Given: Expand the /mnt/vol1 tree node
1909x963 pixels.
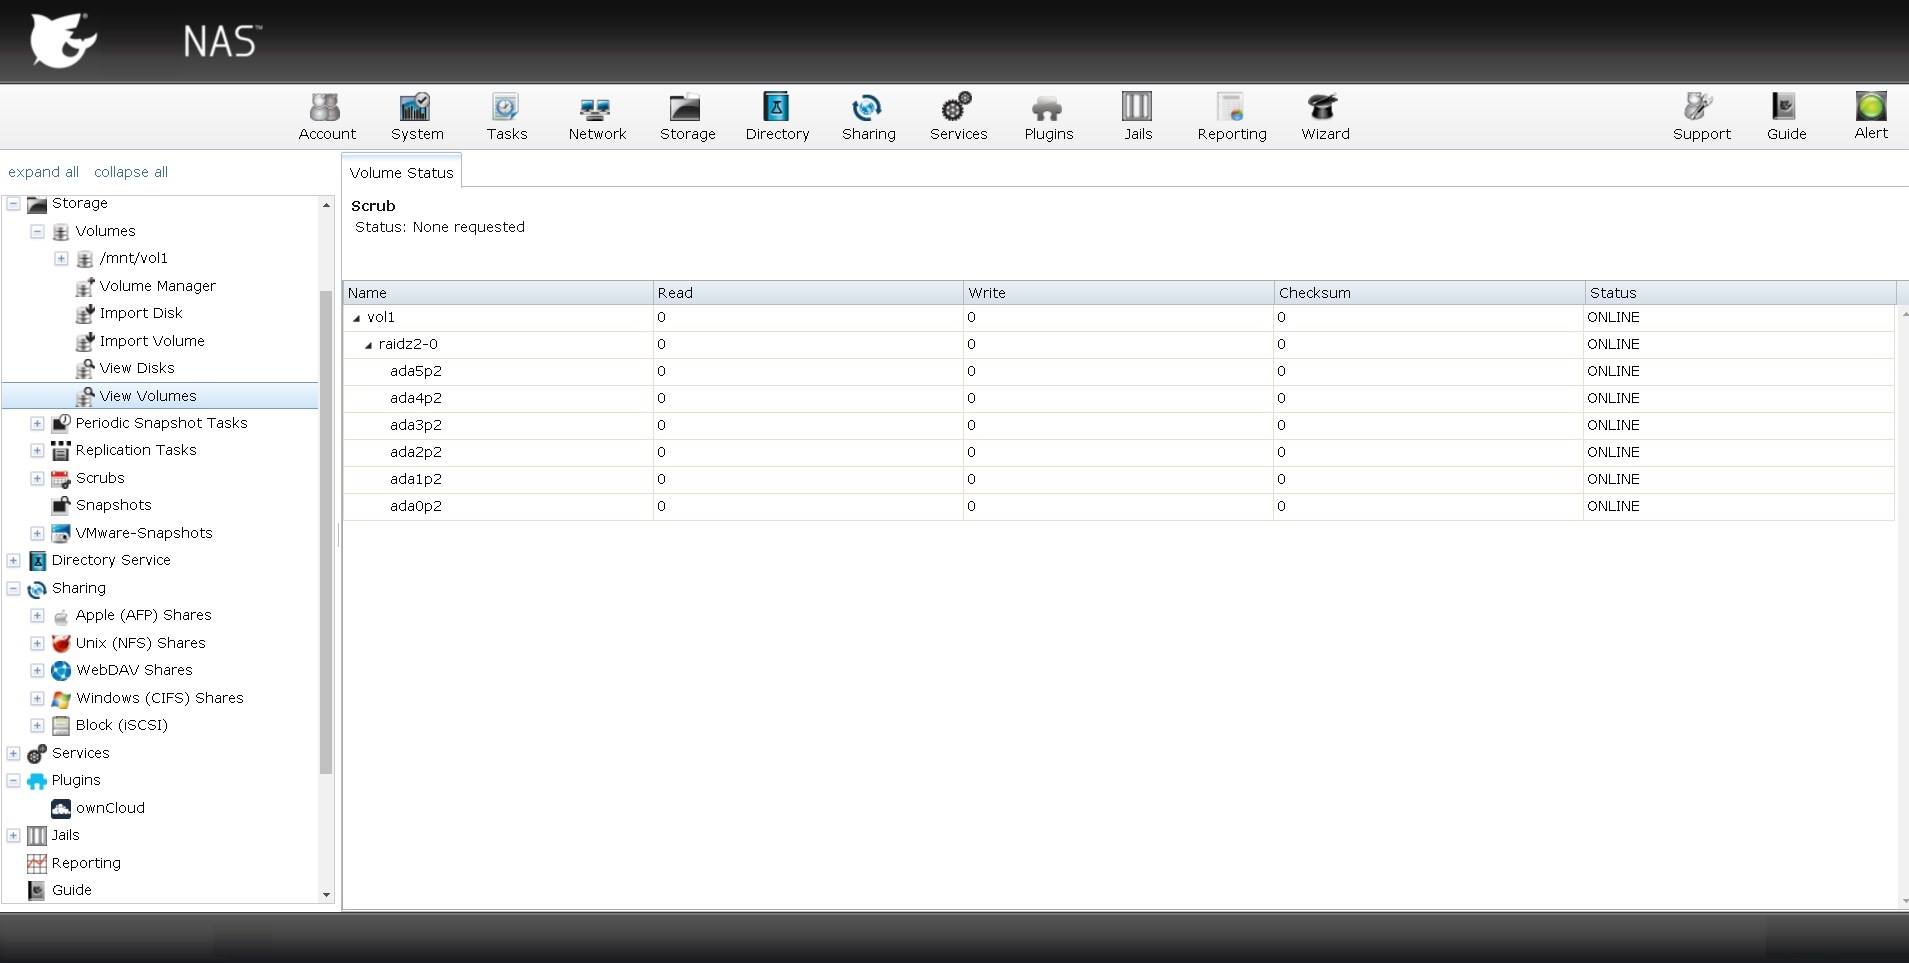Looking at the screenshot, I should (61, 259).
